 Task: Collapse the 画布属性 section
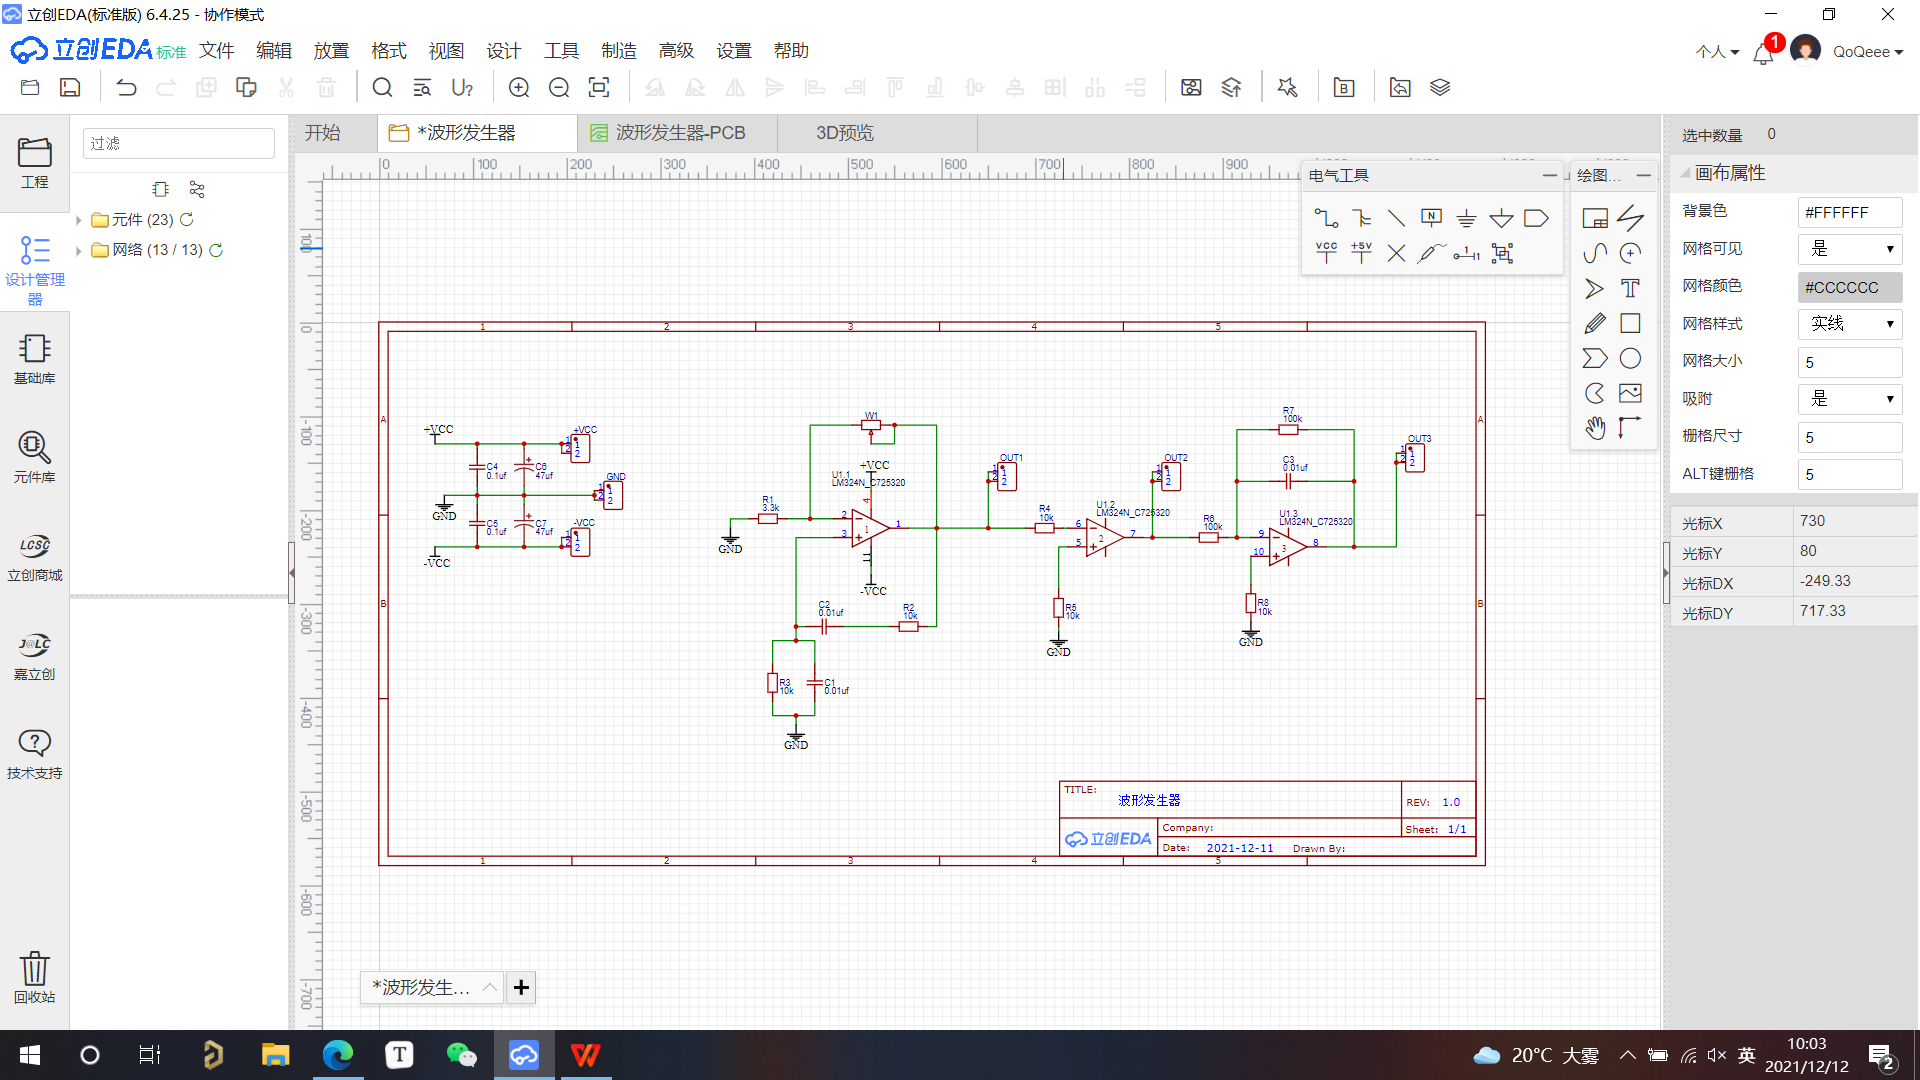click(1684, 173)
